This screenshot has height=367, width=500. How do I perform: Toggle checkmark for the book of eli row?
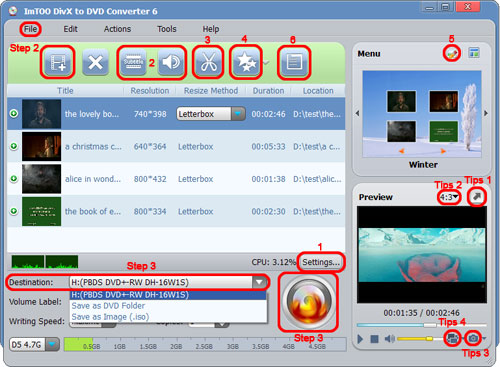[14, 211]
